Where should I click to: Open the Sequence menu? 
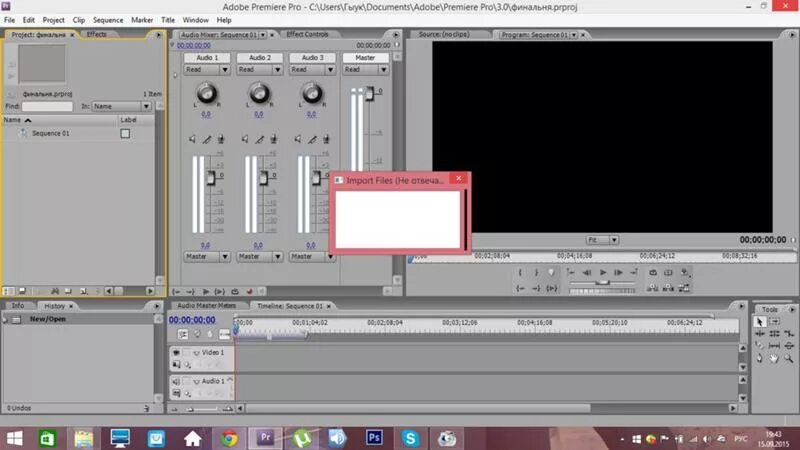108,20
